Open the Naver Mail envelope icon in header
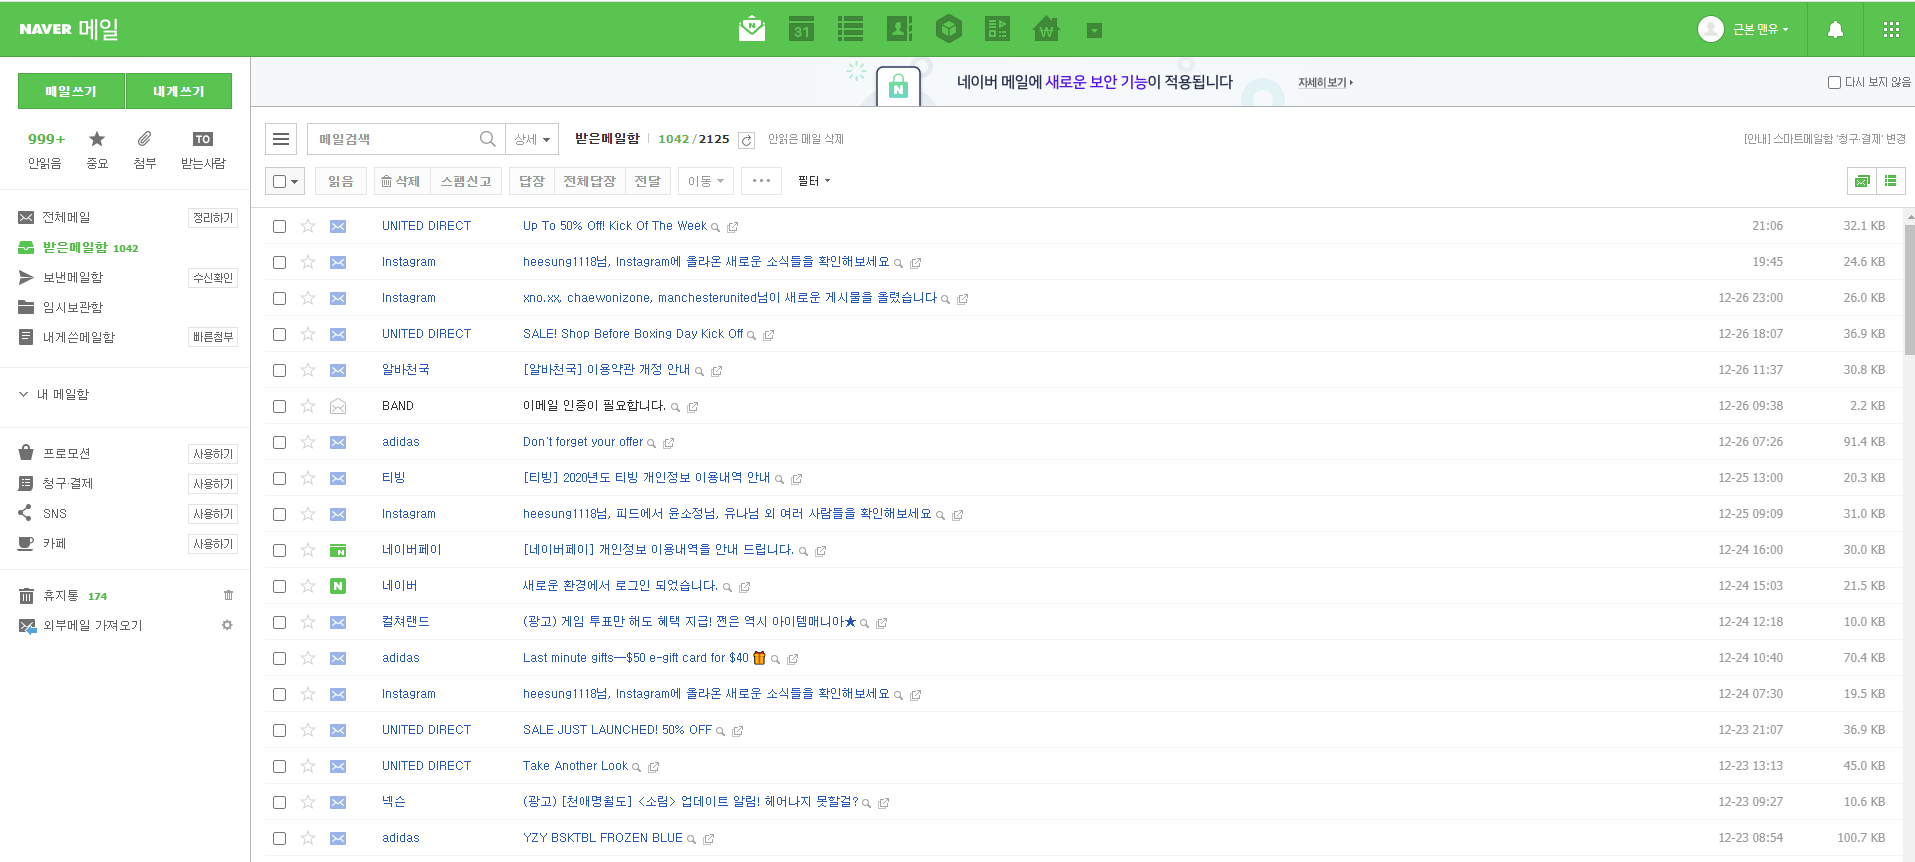 coord(752,29)
